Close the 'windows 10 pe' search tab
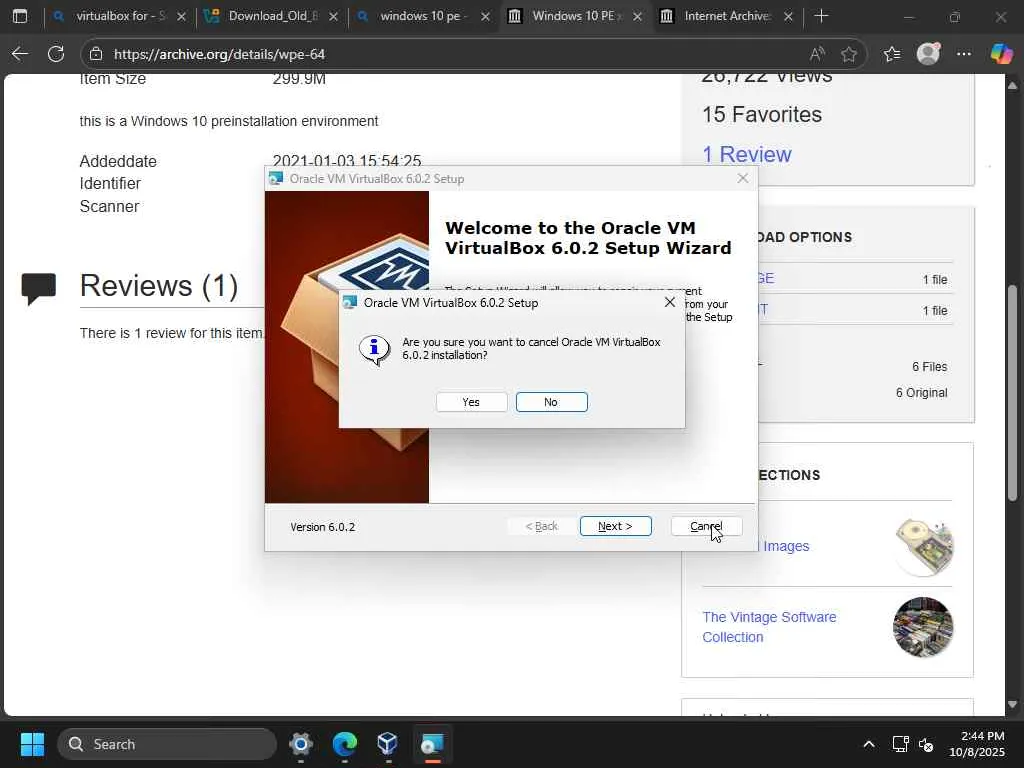This screenshot has height=768, width=1024. click(485, 16)
